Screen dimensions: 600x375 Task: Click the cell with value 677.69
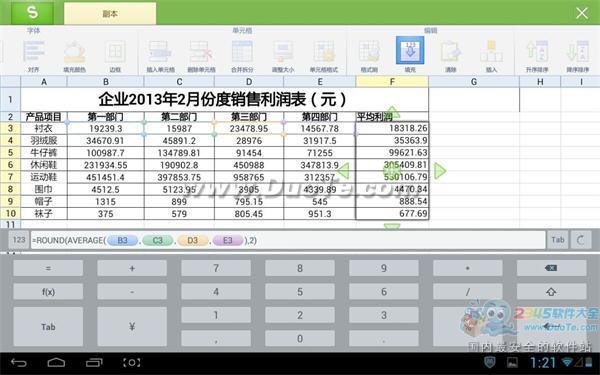[x=392, y=214]
